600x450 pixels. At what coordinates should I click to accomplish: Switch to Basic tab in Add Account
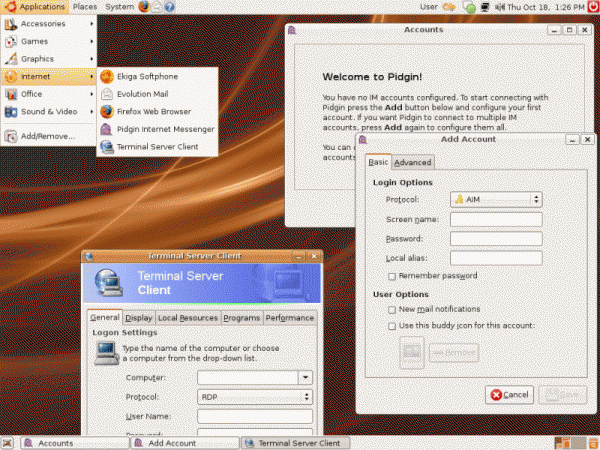pos(378,162)
